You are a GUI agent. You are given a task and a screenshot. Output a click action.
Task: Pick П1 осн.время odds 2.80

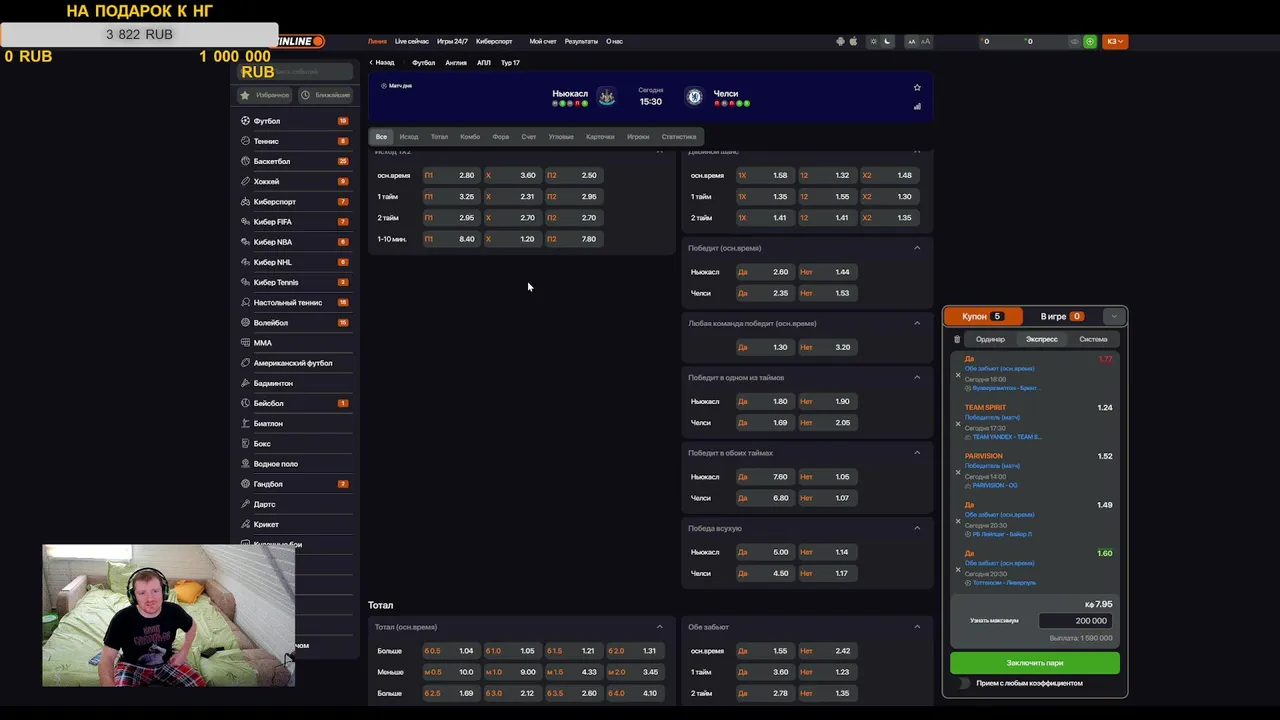click(x=450, y=175)
